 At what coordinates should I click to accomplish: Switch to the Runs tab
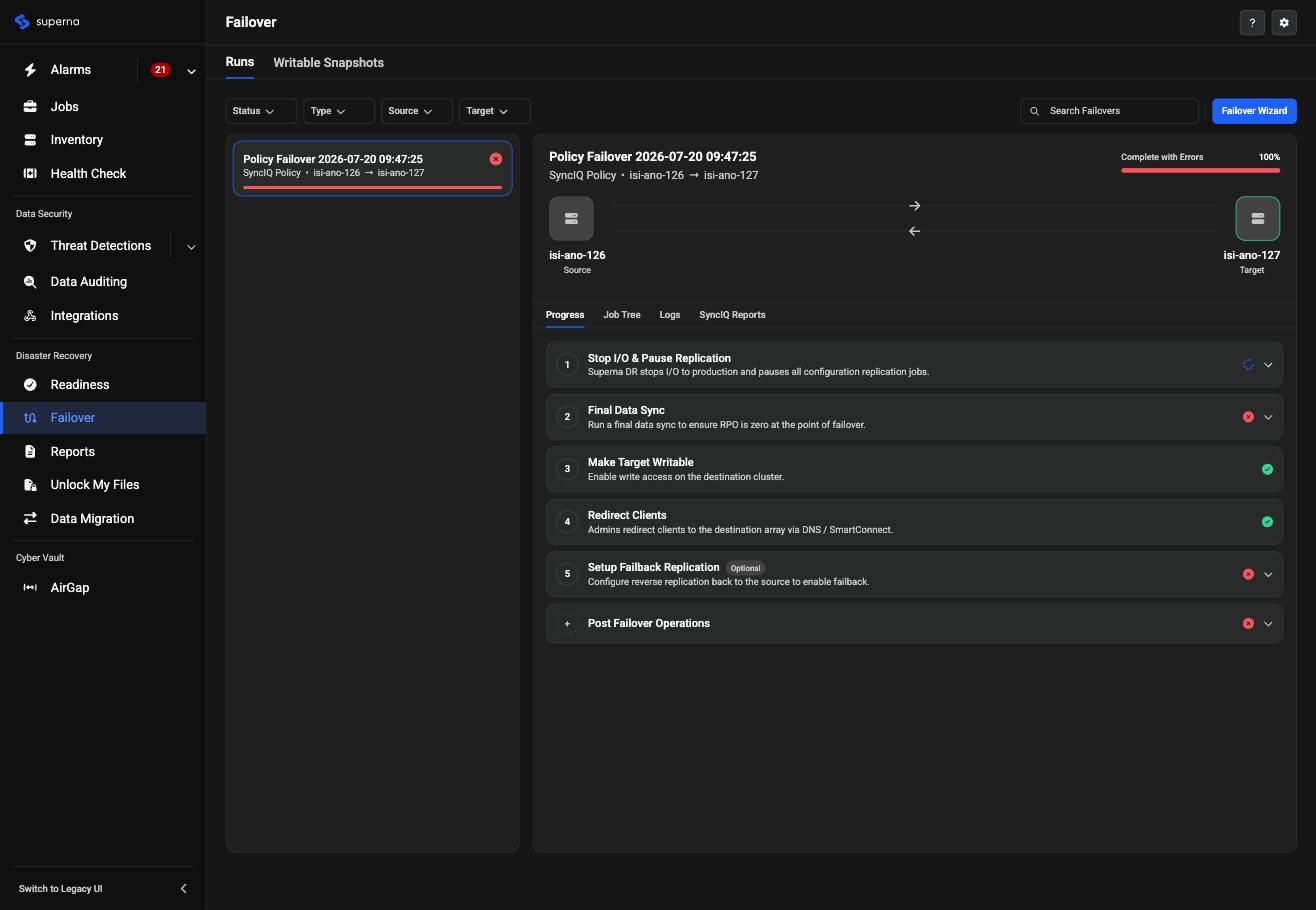coord(240,62)
